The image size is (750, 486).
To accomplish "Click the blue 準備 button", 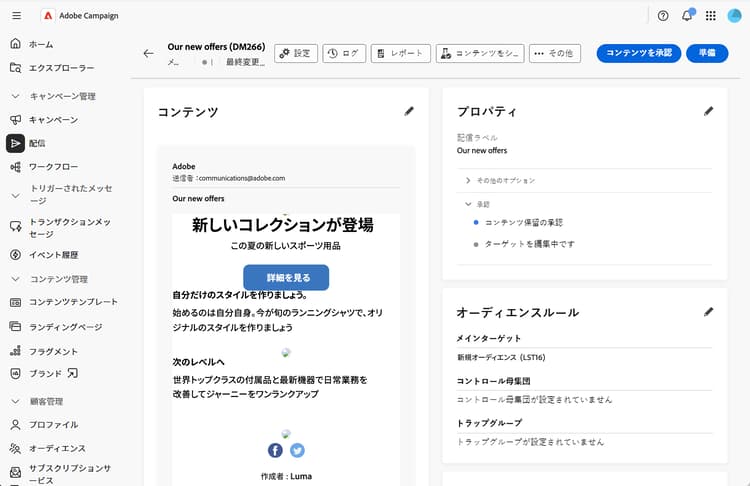I will point(707,53).
